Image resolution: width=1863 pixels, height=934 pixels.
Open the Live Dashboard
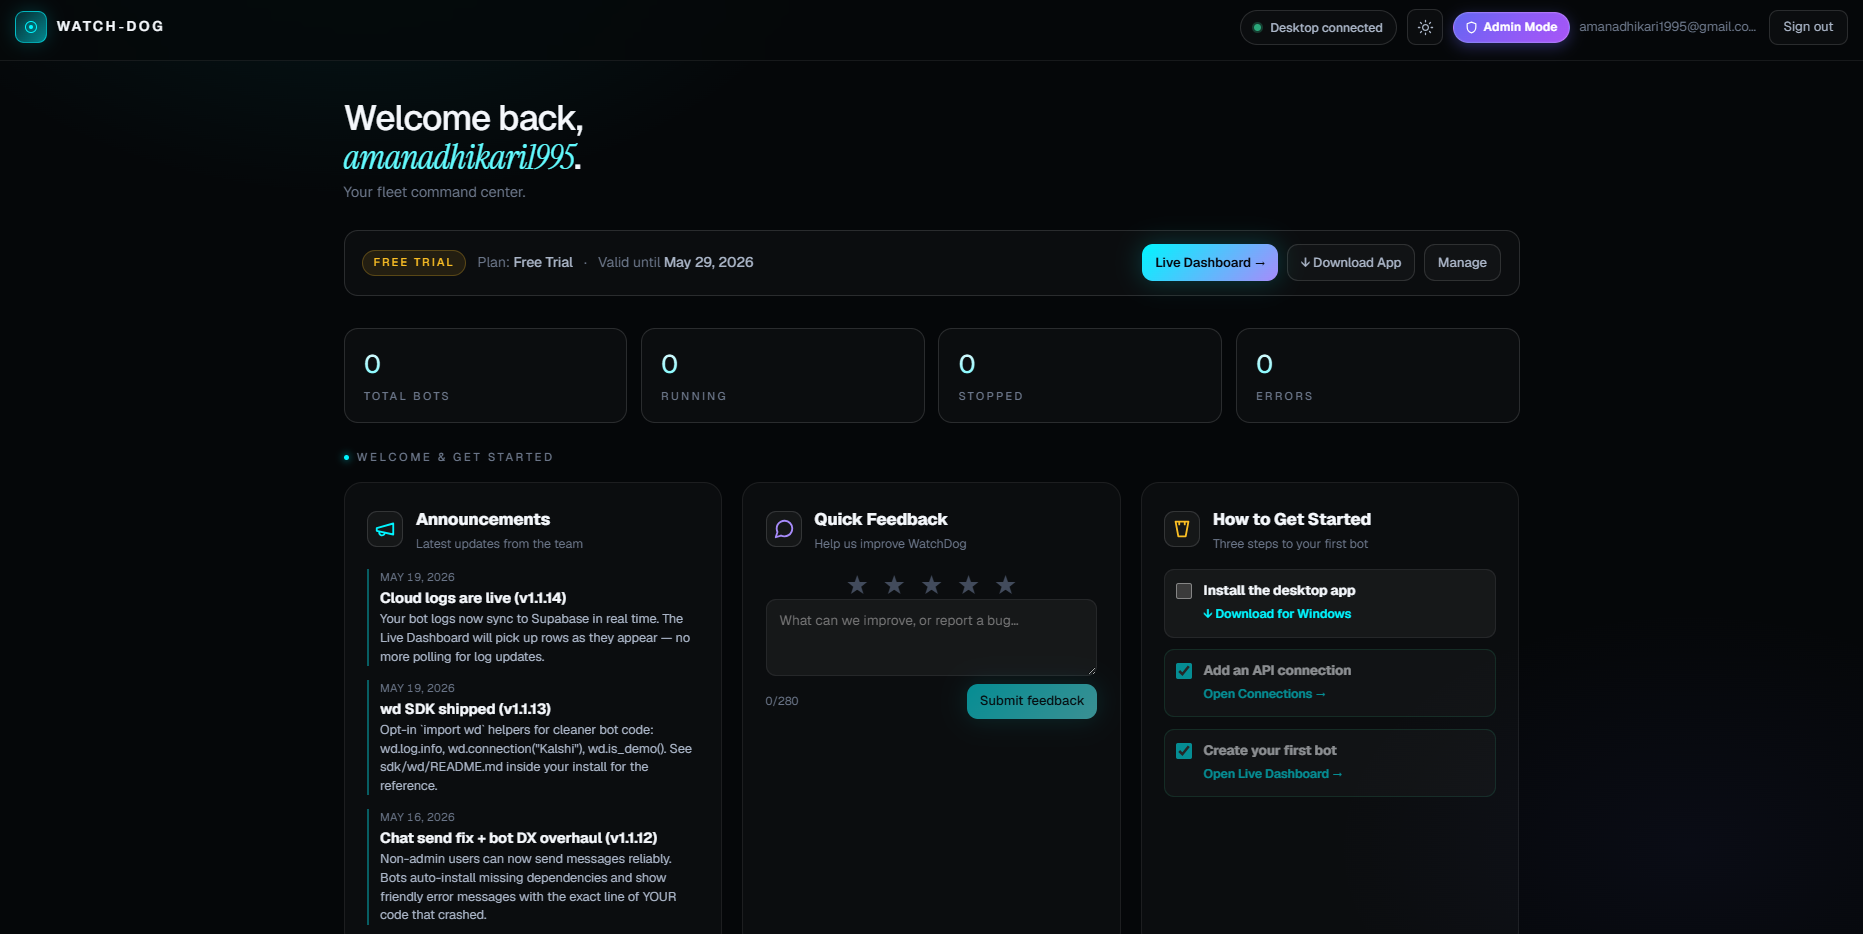point(1210,263)
